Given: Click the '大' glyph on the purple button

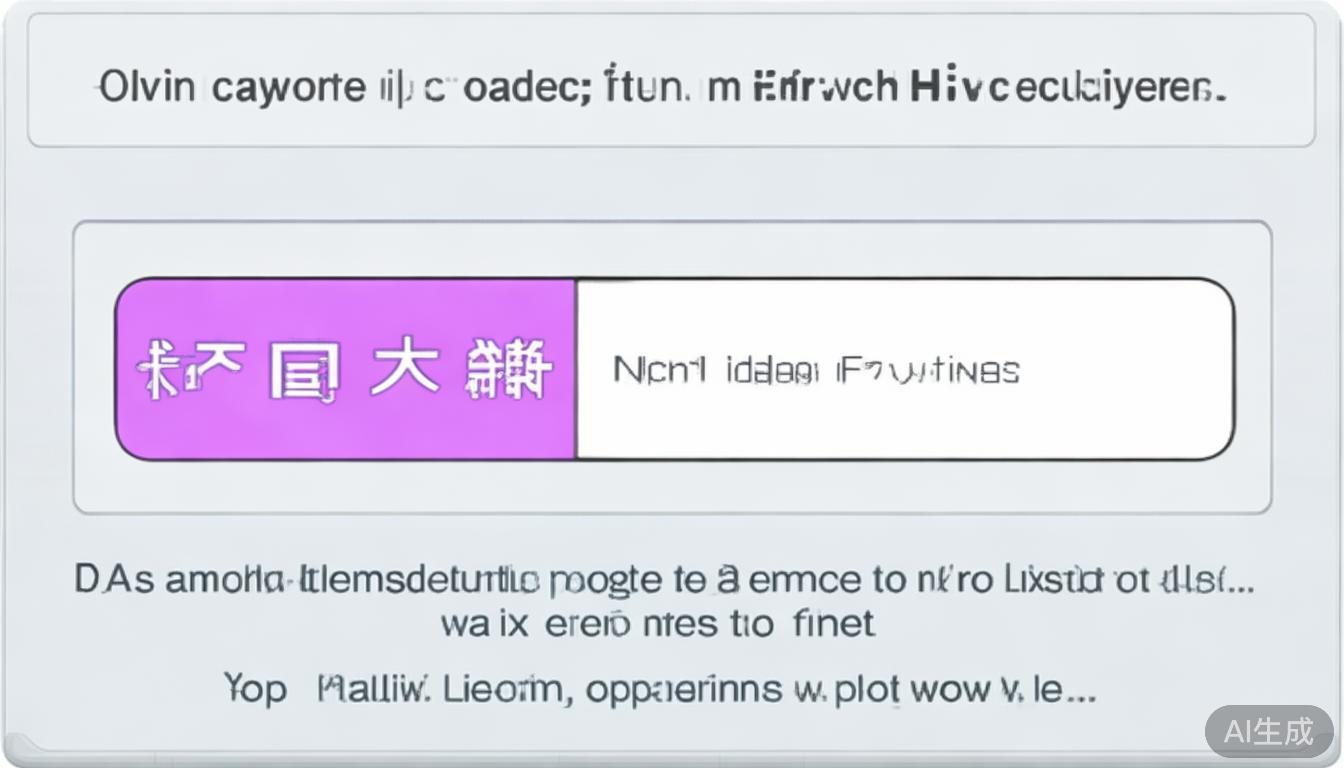Looking at the screenshot, I should tap(404, 368).
